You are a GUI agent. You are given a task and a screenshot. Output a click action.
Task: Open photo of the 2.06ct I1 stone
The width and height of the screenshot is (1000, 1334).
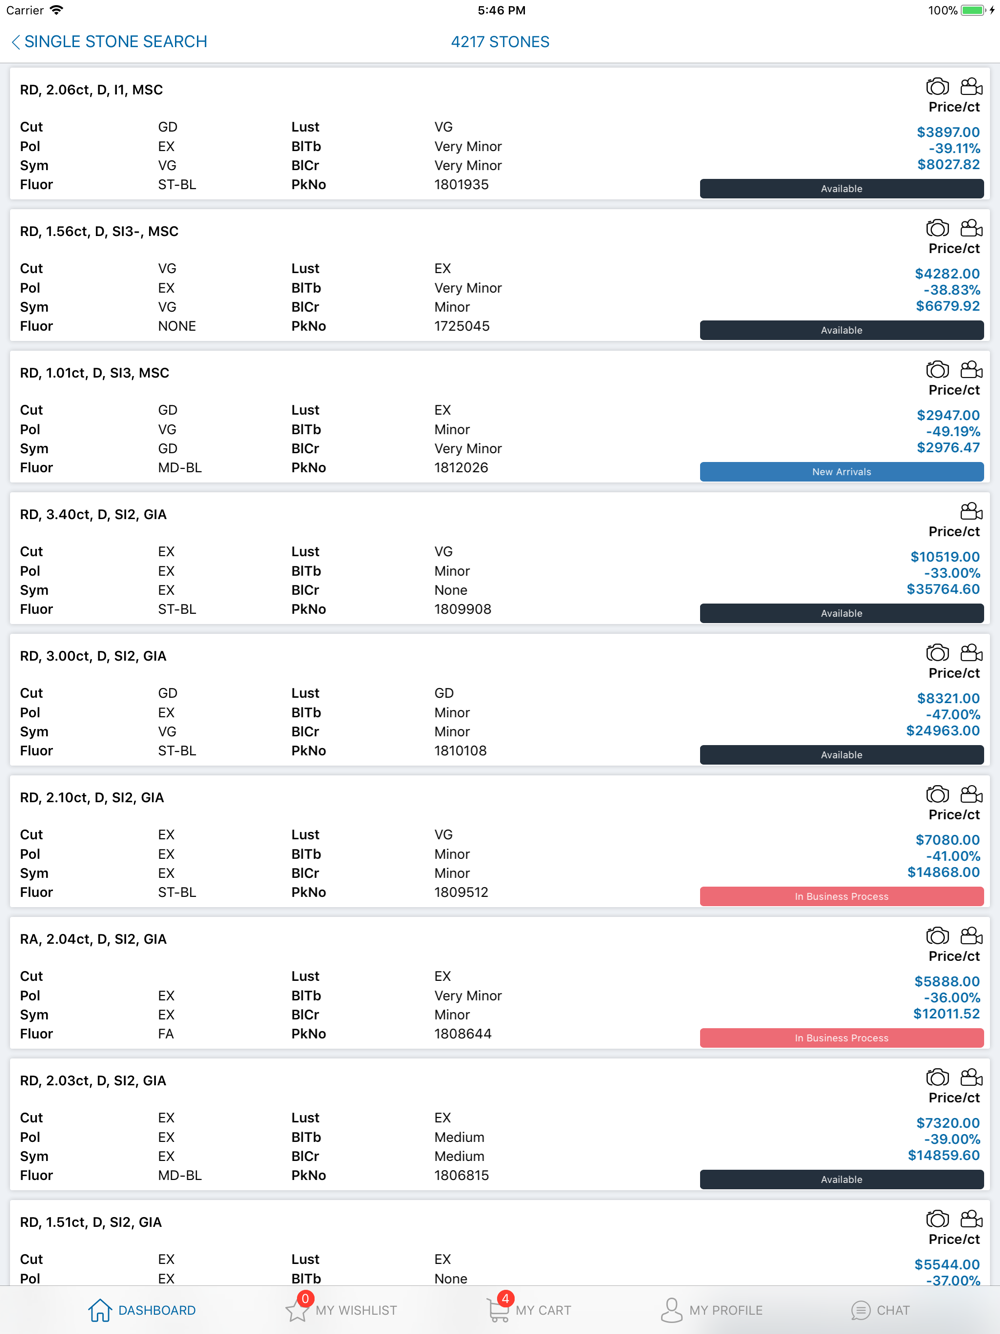pyautogui.click(x=937, y=87)
